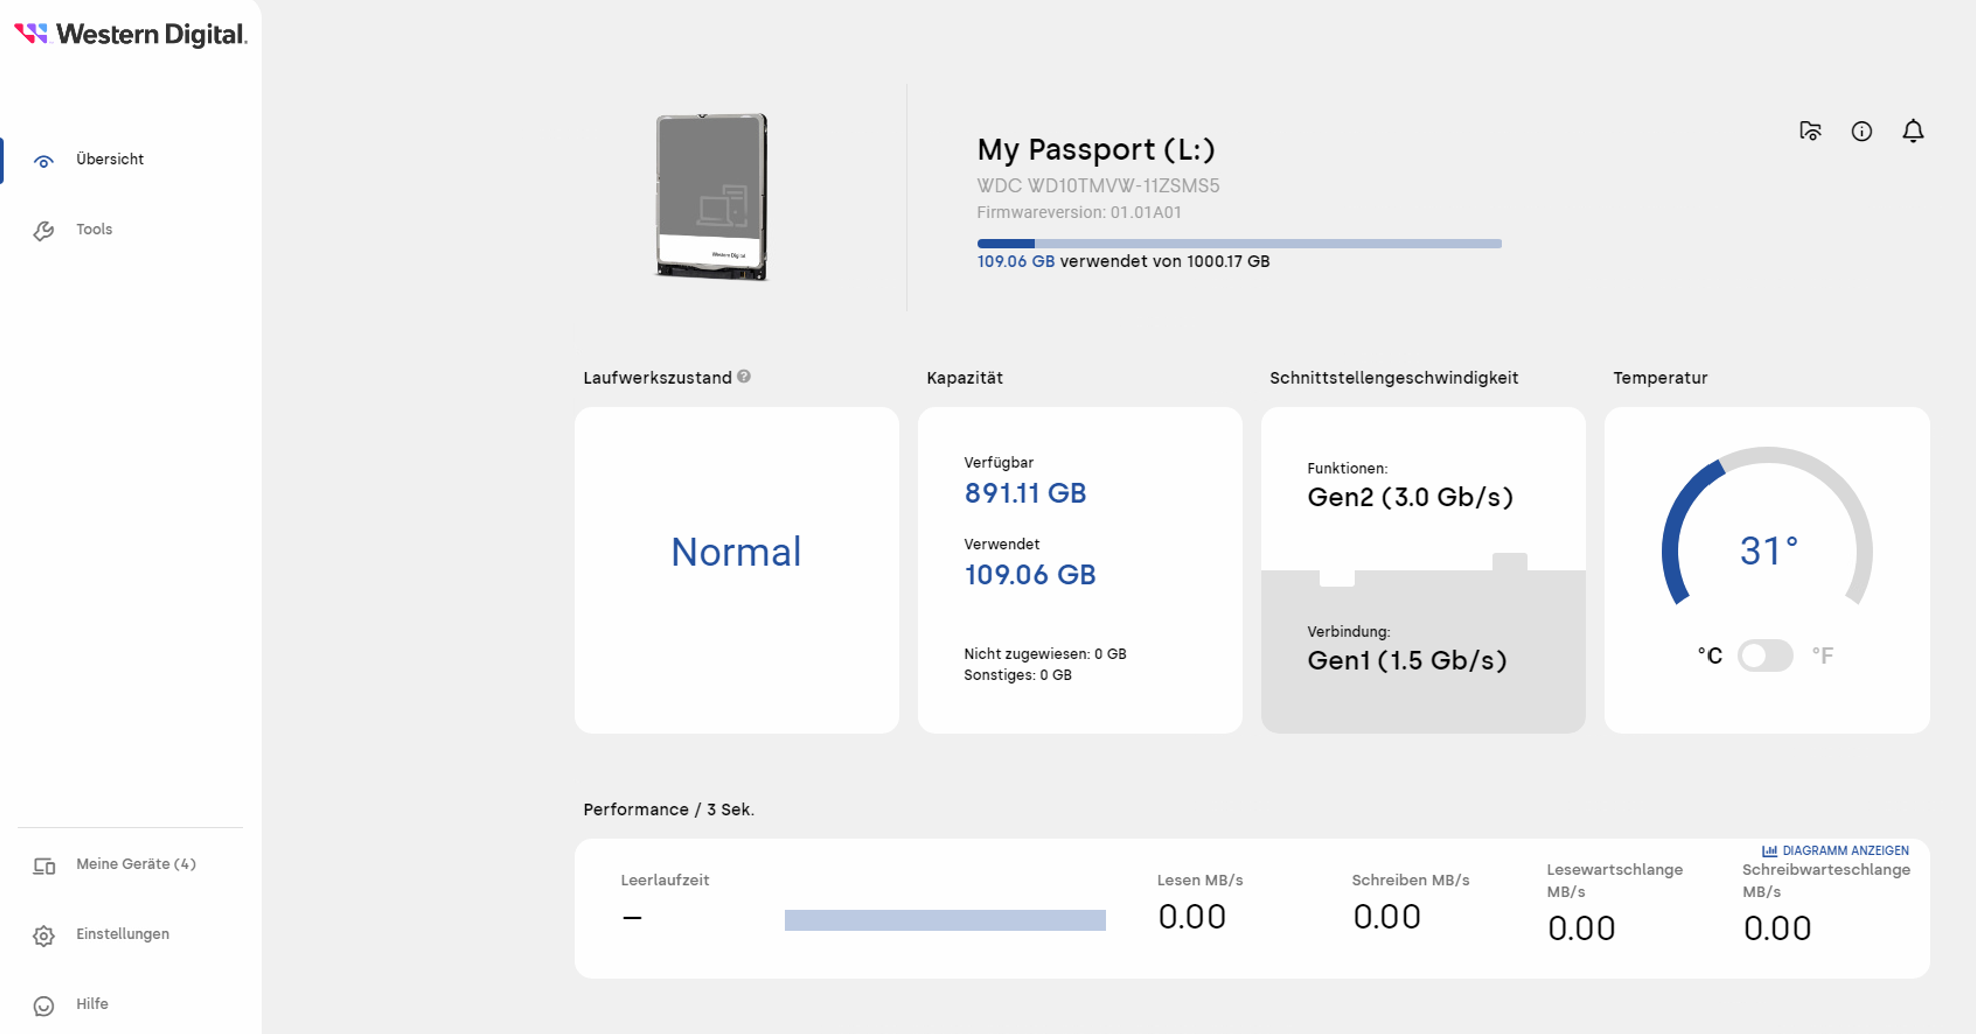Click the °F unit label

[1822, 656]
